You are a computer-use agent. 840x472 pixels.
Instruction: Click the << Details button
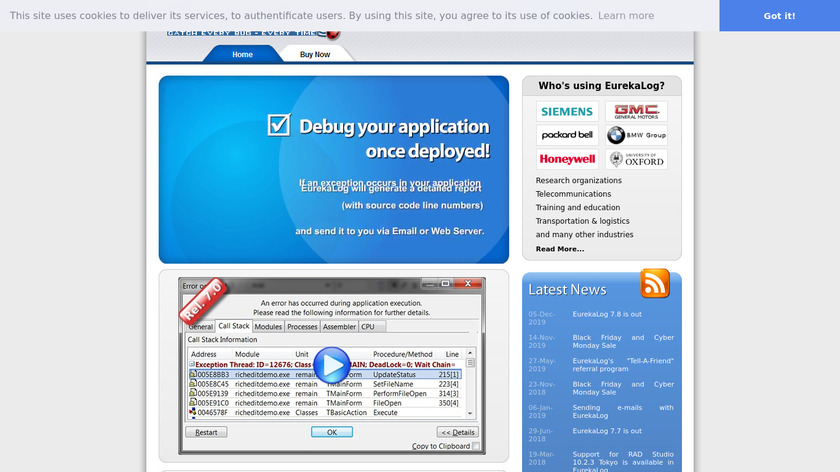(x=458, y=432)
